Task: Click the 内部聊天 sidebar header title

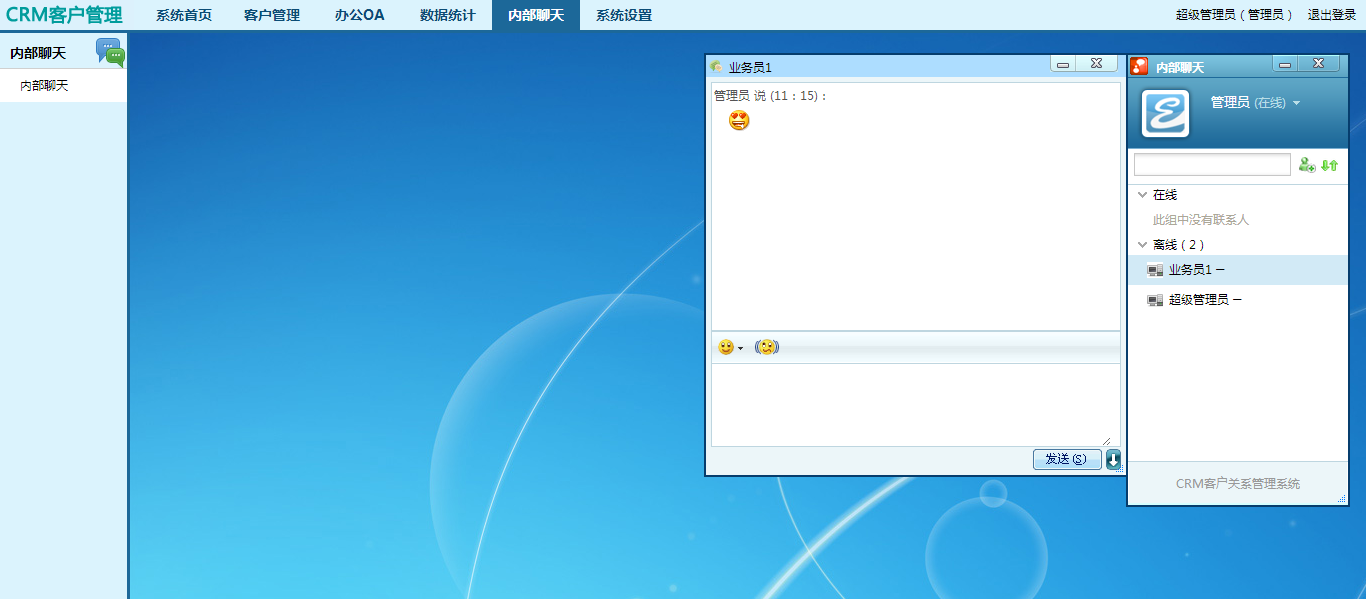Action: pos(38,53)
